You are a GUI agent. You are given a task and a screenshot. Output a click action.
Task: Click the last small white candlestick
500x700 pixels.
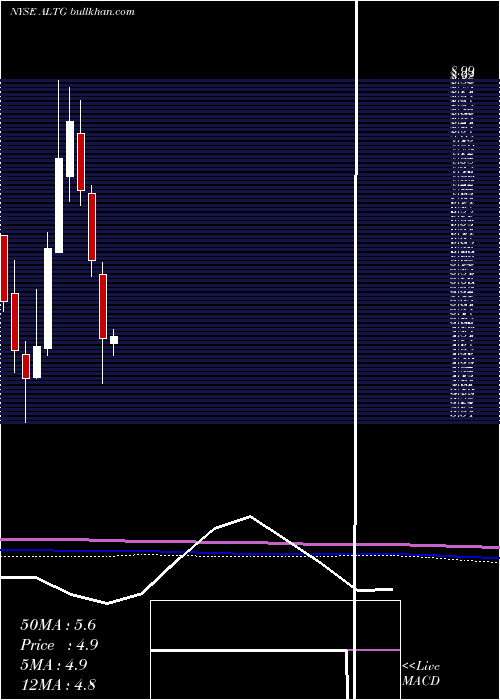tap(114, 340)
